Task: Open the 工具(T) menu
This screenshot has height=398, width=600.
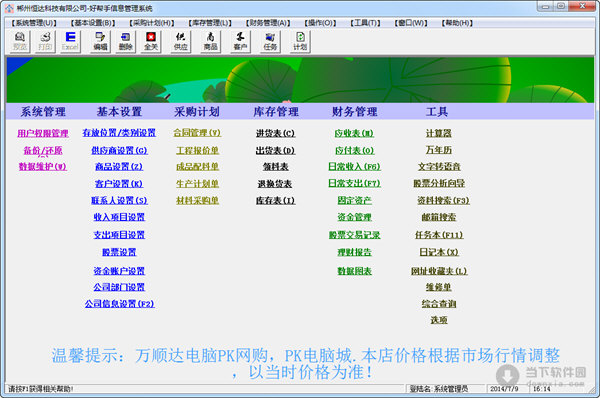Action: (x=365, y=23)
